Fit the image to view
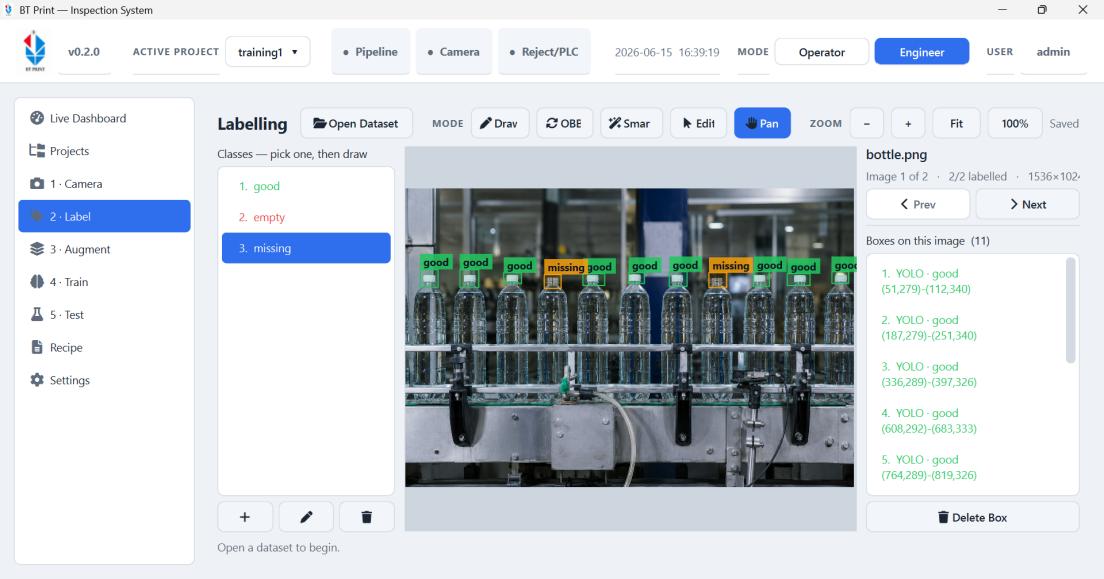Image resolution: width=1104 pixels, height=579 pixels. [x=956, y=123]
